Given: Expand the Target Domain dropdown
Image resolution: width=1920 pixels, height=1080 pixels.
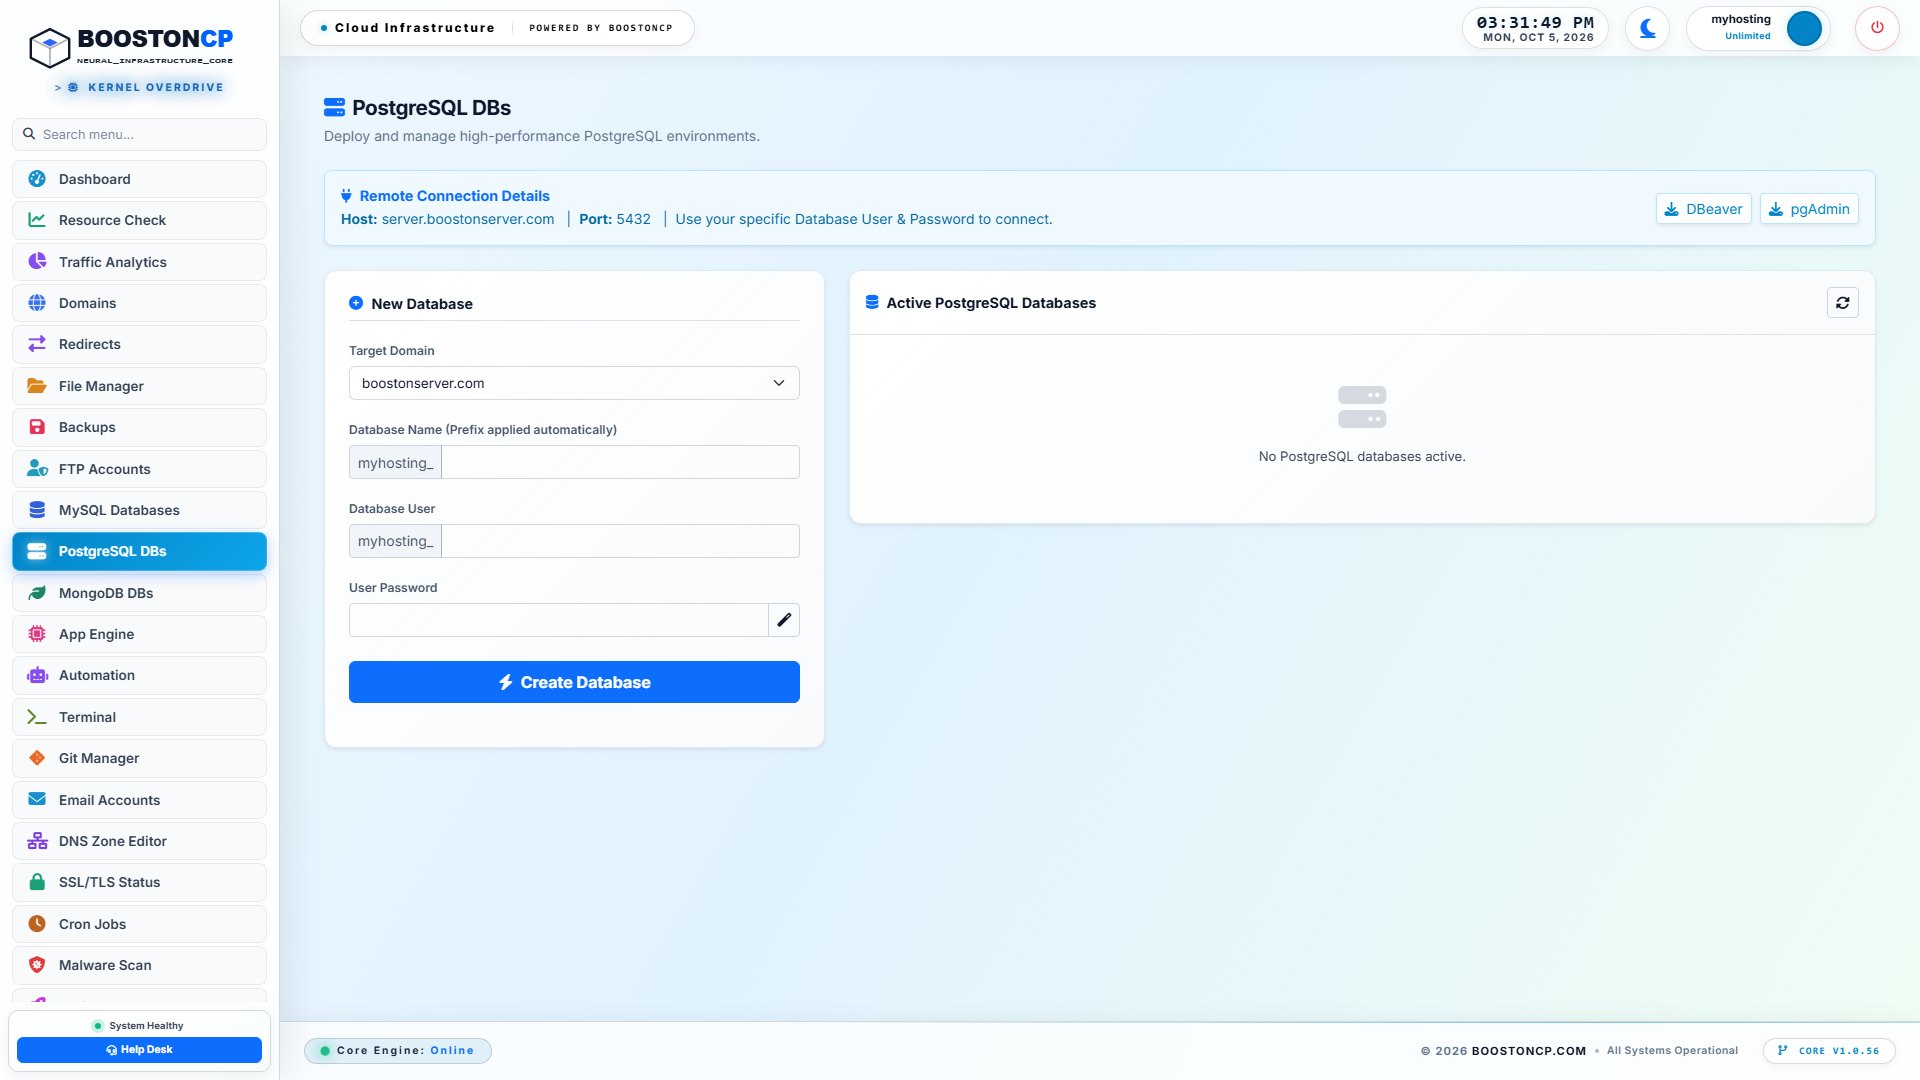Looking at the screenshot, I should point(574,383).
